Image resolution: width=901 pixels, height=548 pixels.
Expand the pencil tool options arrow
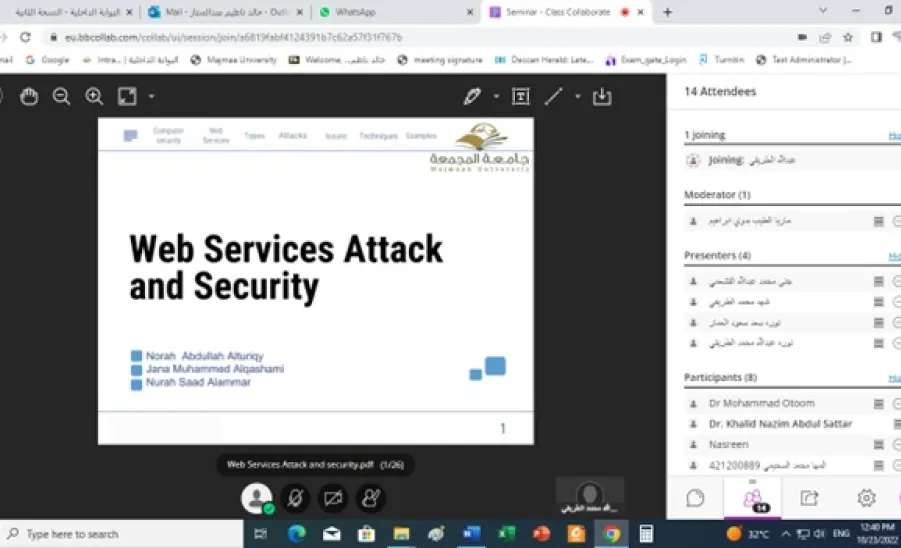tap(496, 97)
